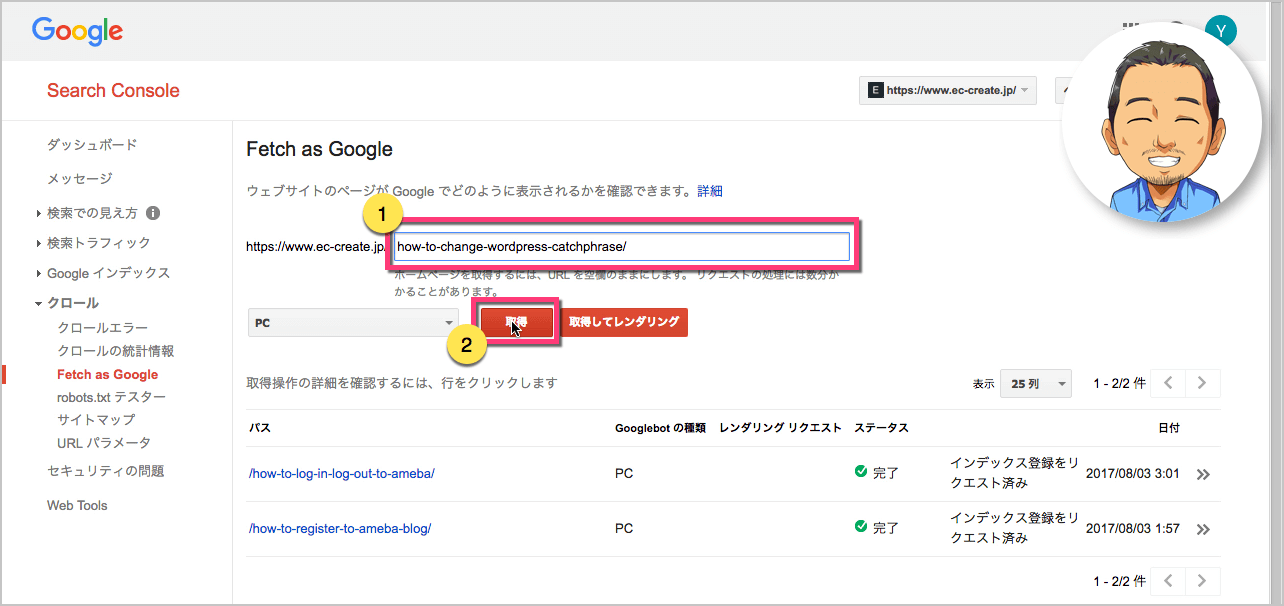Go to next page in top pagination
Viewport: 1284px width, 606px height.
pos(1203,383)
